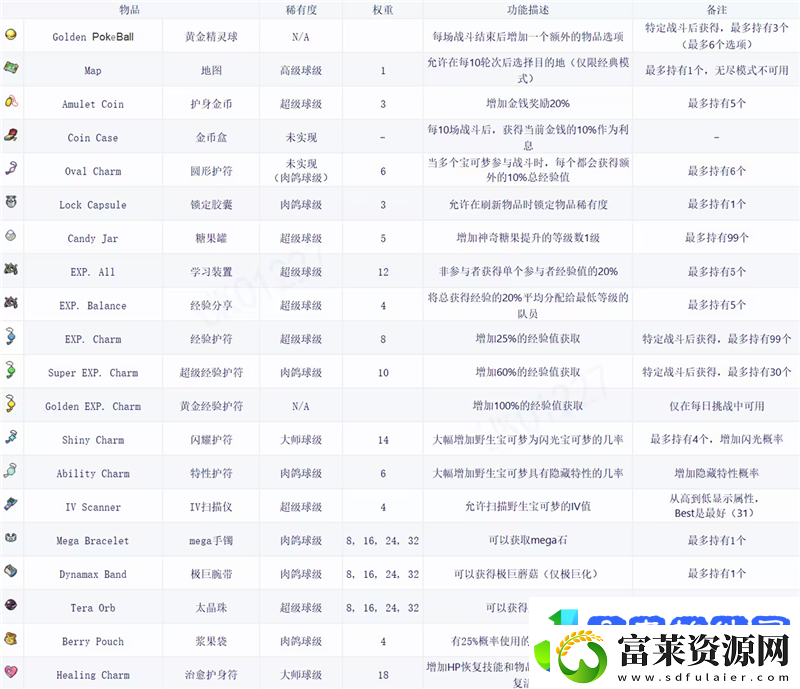Click the Dynamax Band item icon
This screenshot has width=800, height=689.
[11, 571]
